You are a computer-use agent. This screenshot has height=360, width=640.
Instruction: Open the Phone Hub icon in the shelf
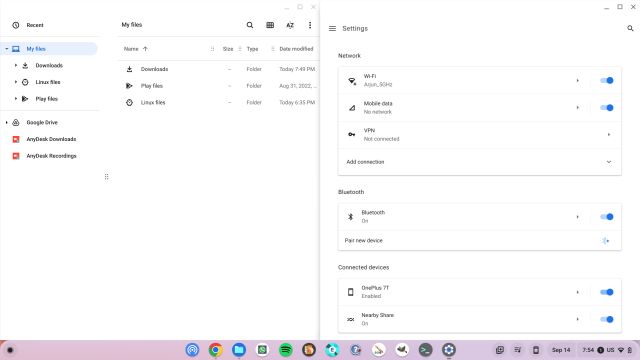536,350
